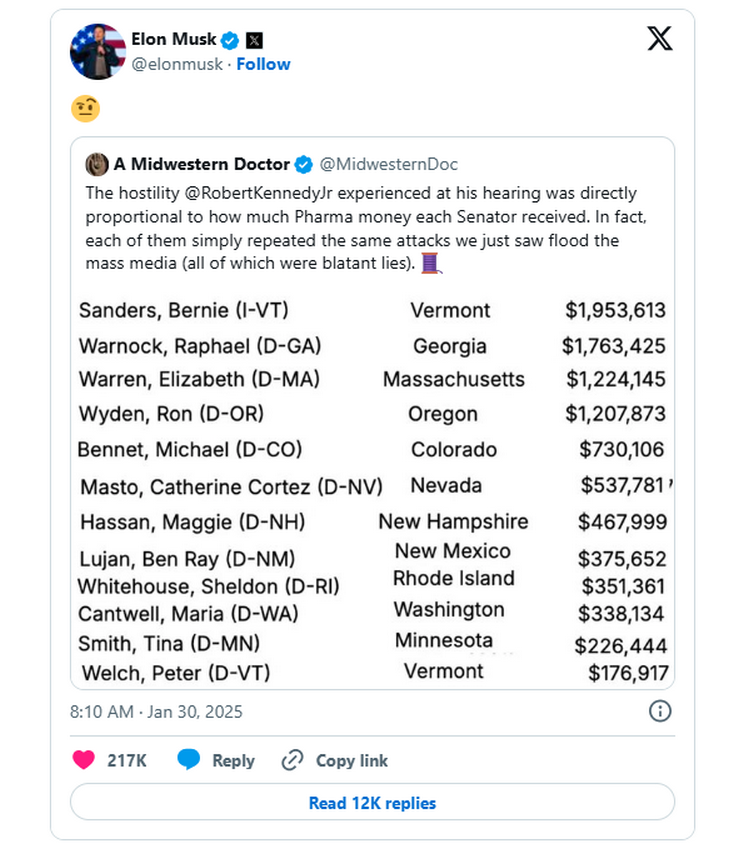
Task: Open A Midwestern Doctor's small avatar
Action: [x=97, y=164]
